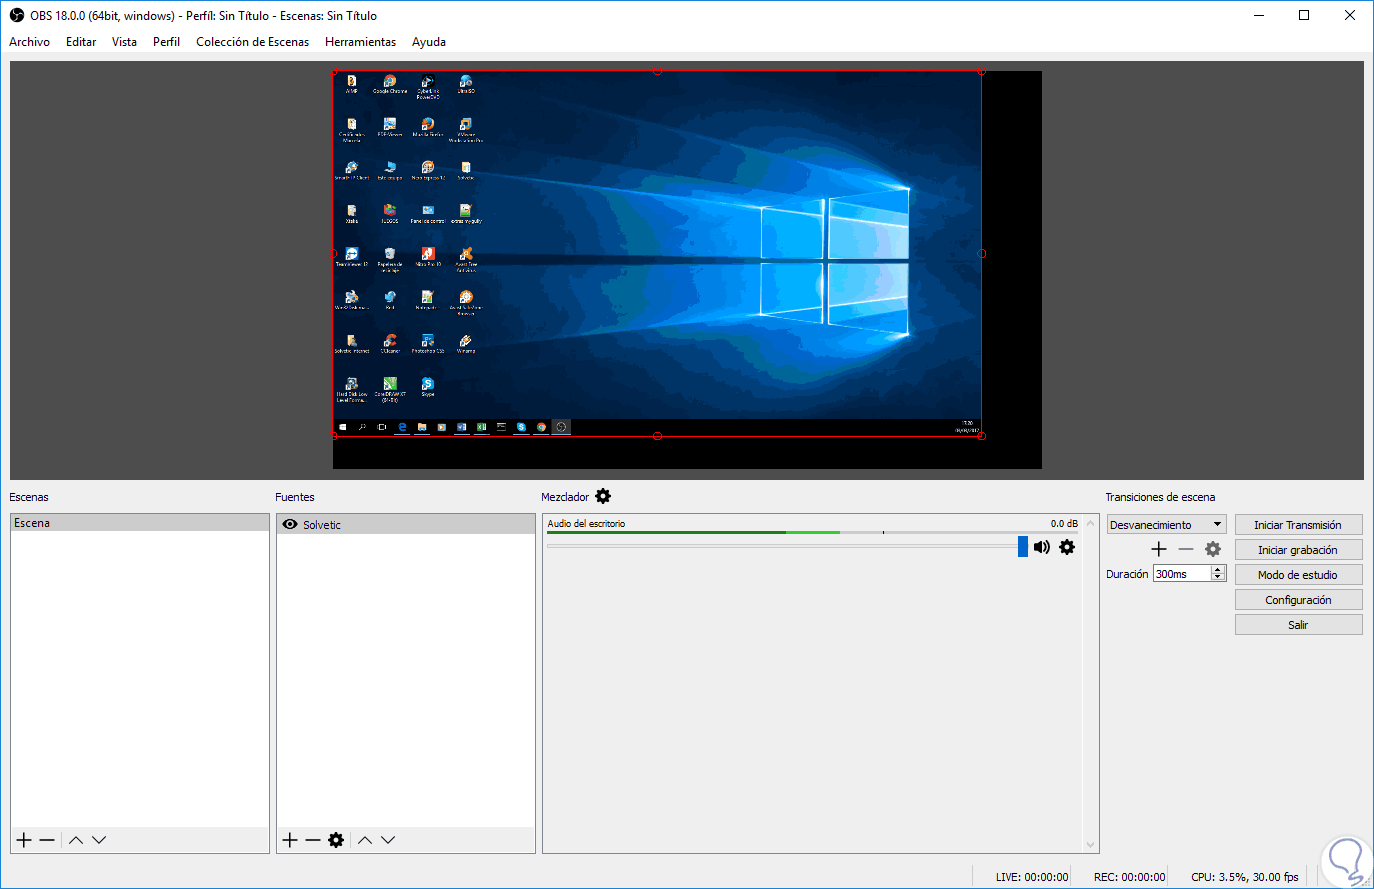Screen dimensions: 1374x889
Task: Click the desktop audio volume slider handle
Action: pyautogui.click(x=1022, y=546)
